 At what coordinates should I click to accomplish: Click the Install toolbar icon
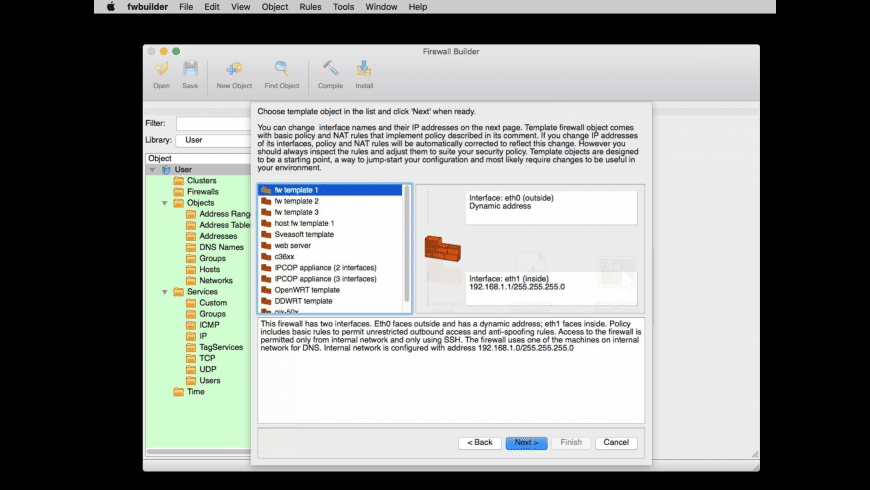click(364, 69)
